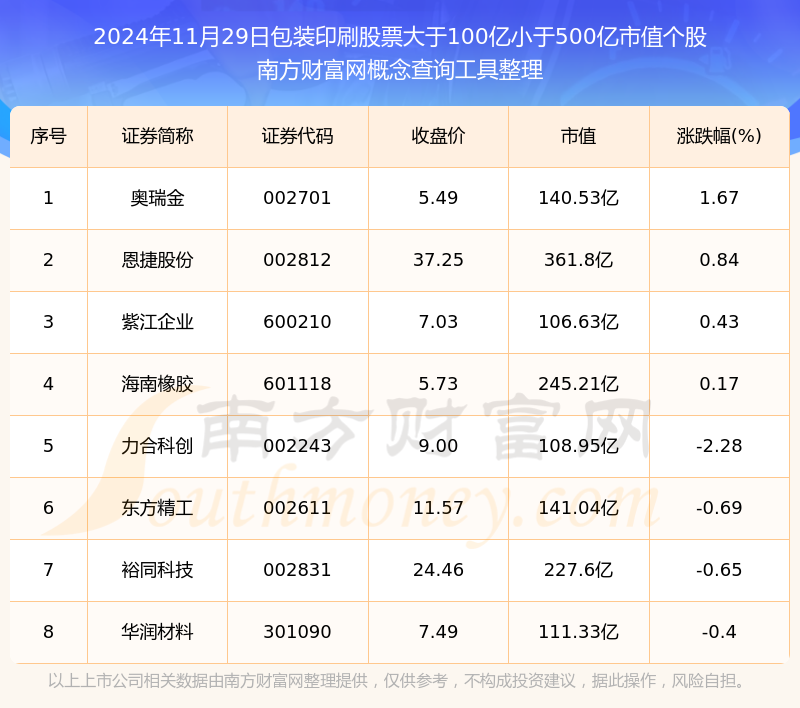This screenshot has height=708, width=800.
Task: Click the stock code 002243
Action: pyautogui.click(x=297, y=446)
